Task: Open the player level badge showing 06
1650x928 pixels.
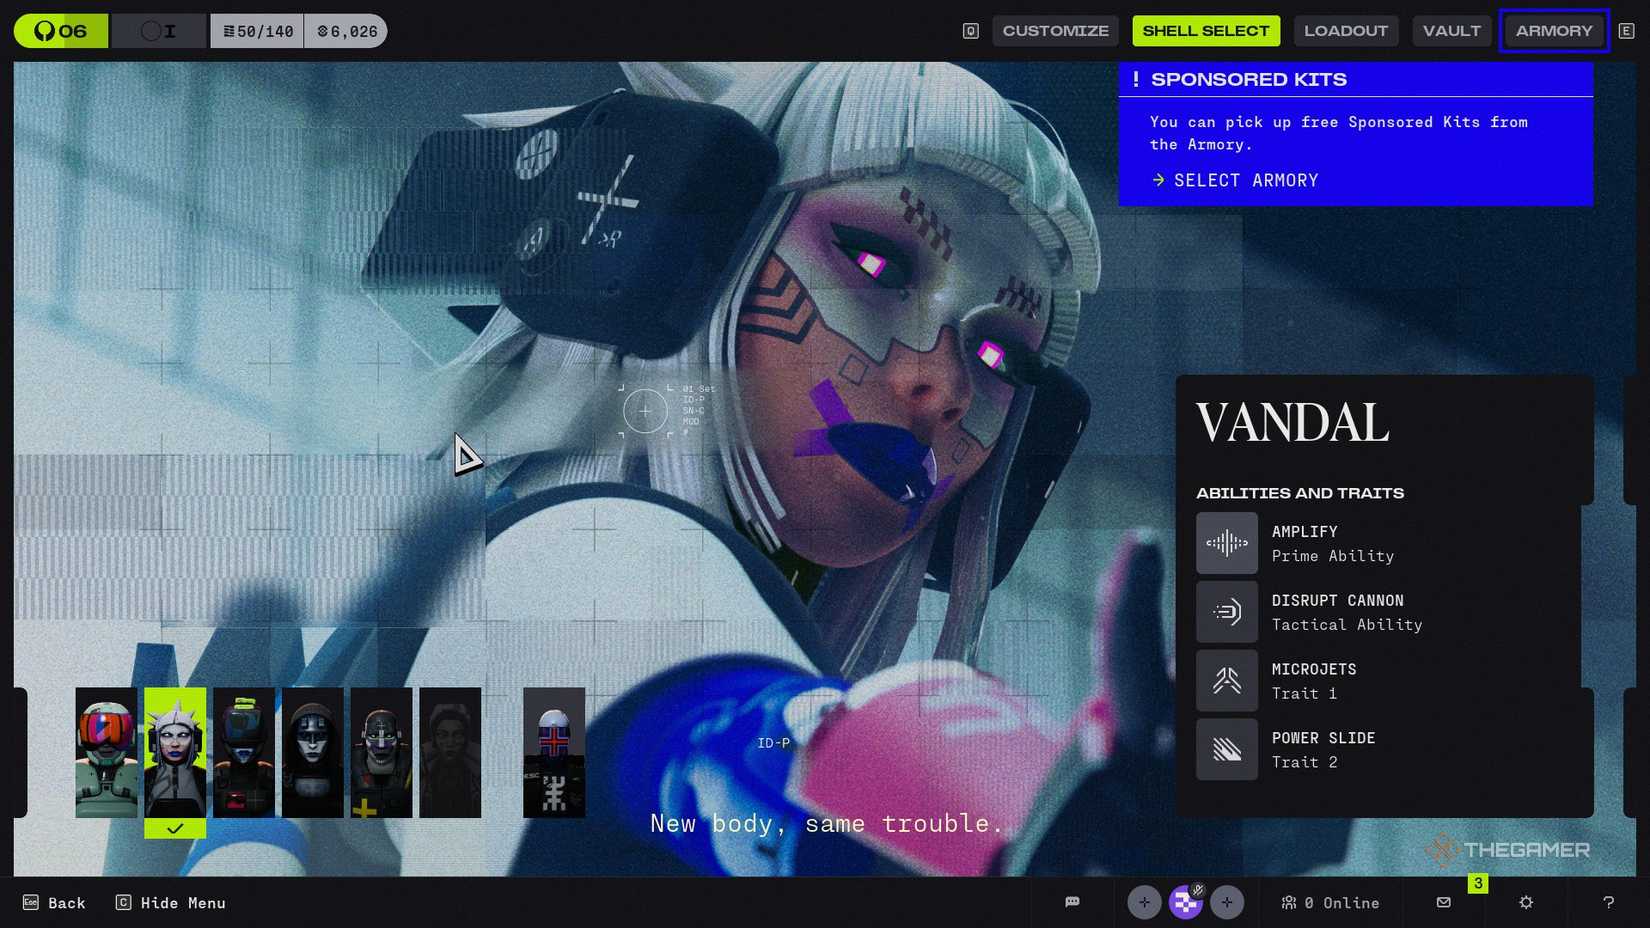Action: [60, 30]
